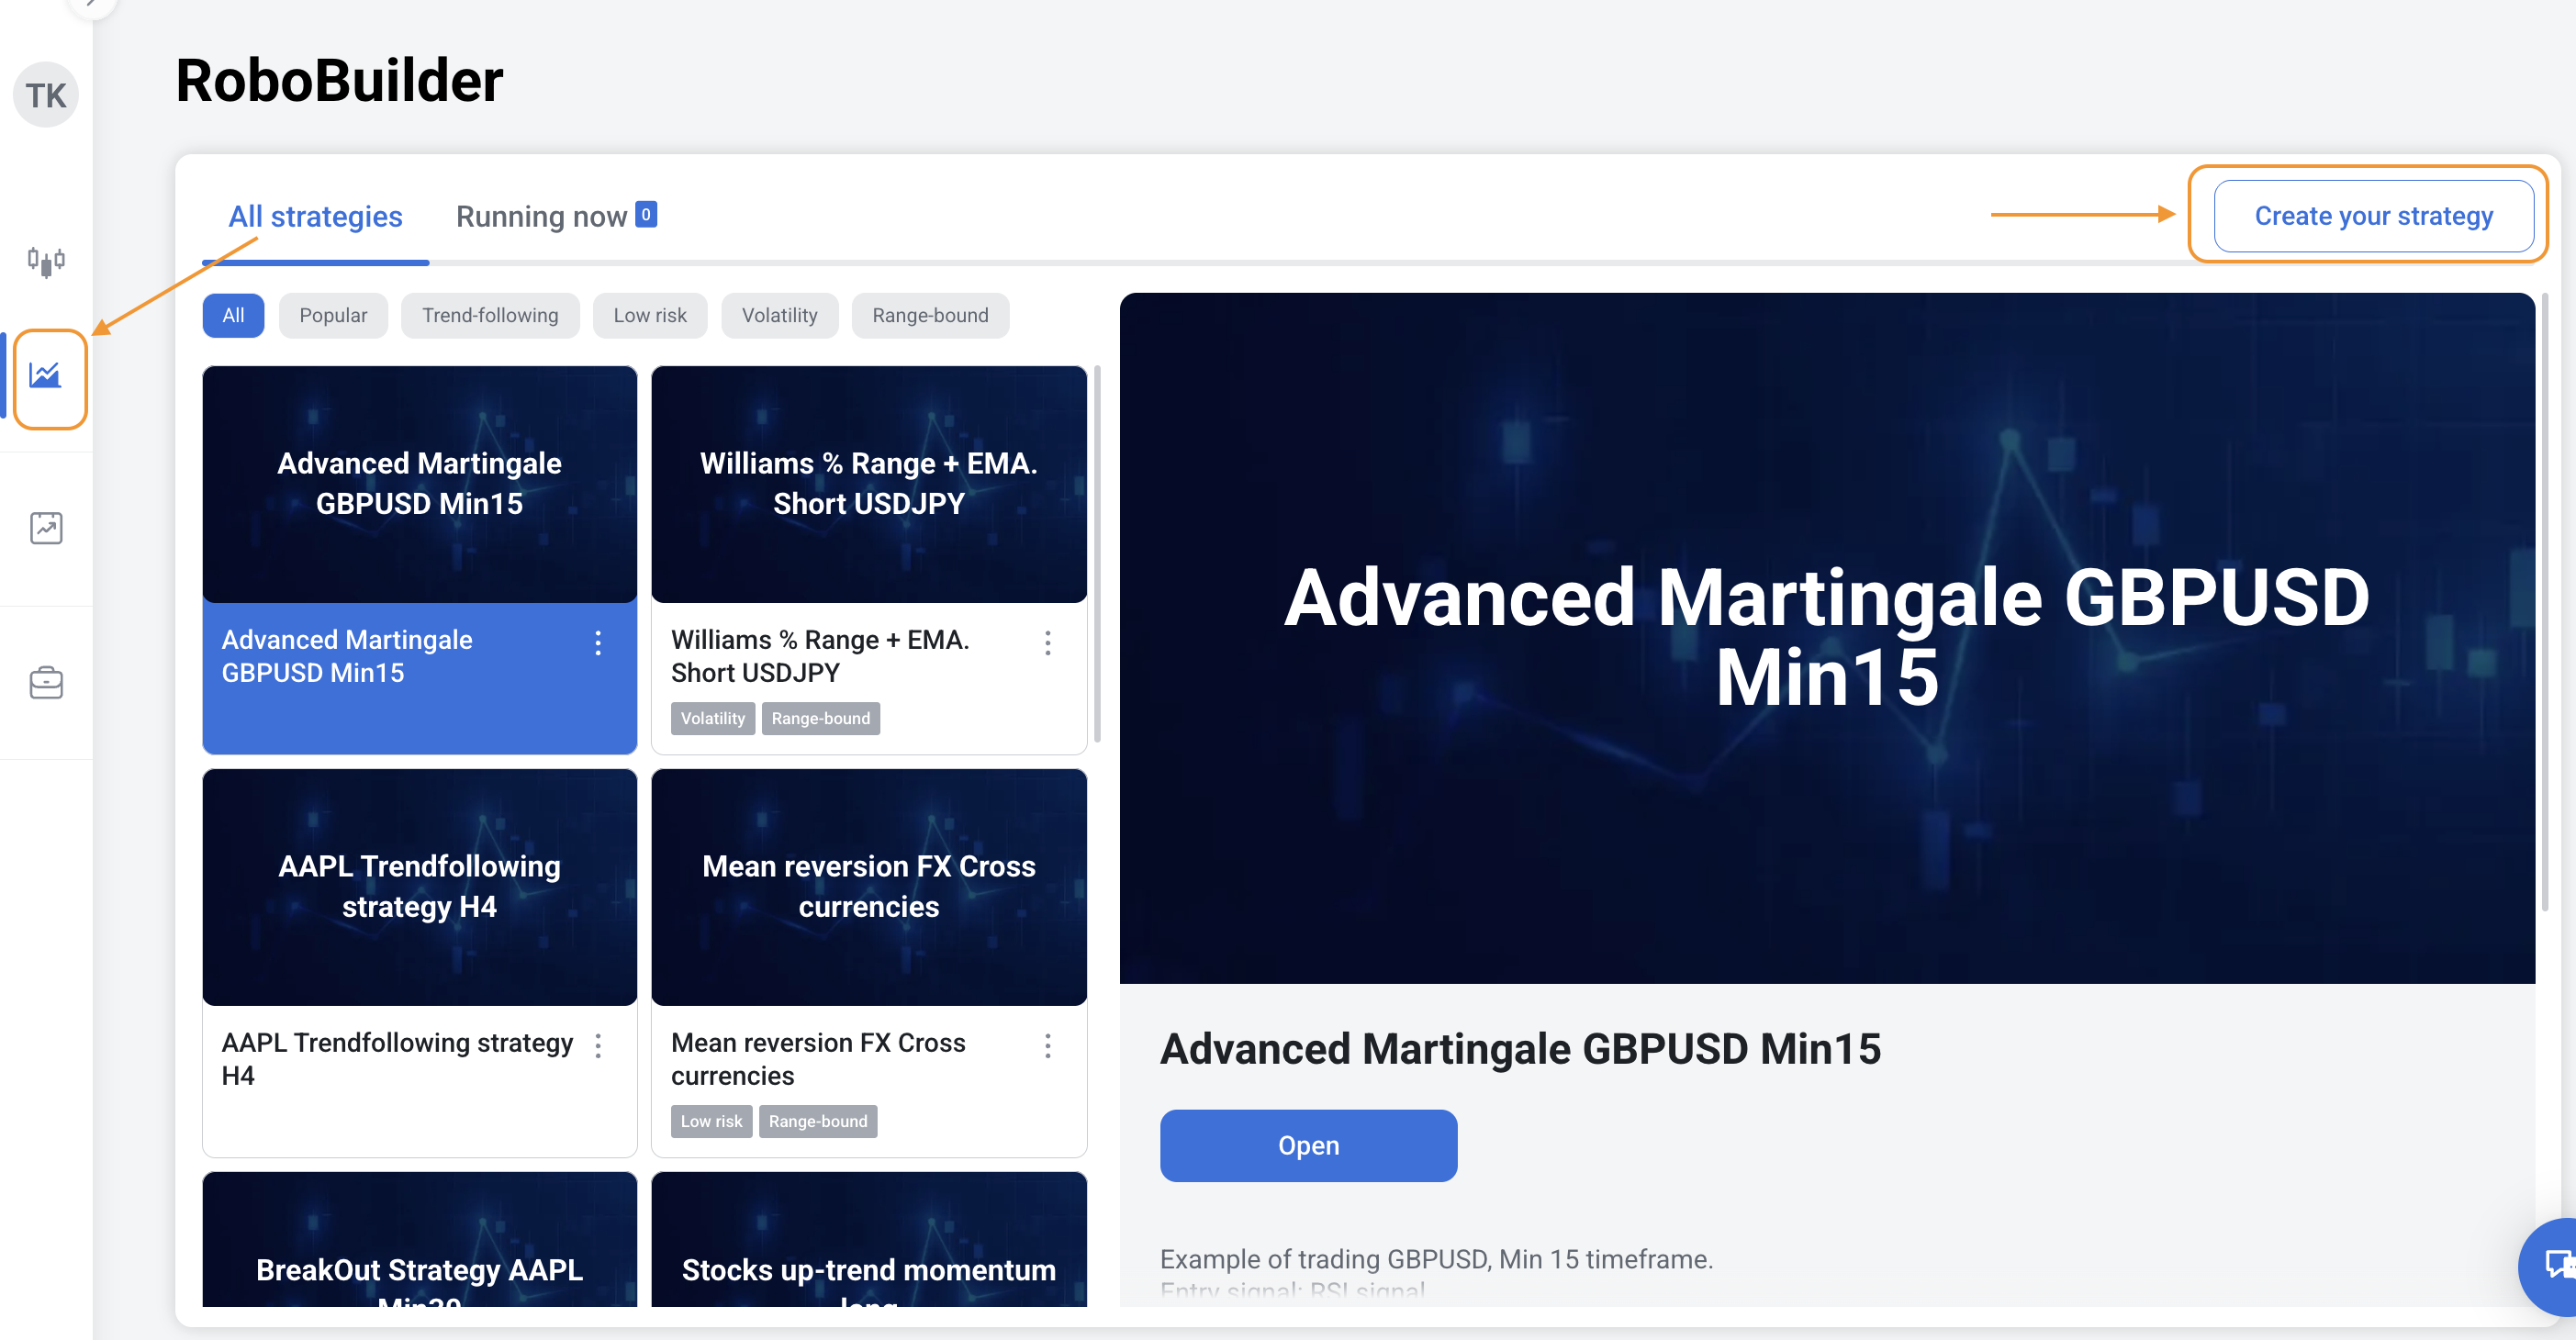This screenshot has width=2576, height=1340.
Task: Open the analytics trend-box sidebar icon
Action: [46, 528]
